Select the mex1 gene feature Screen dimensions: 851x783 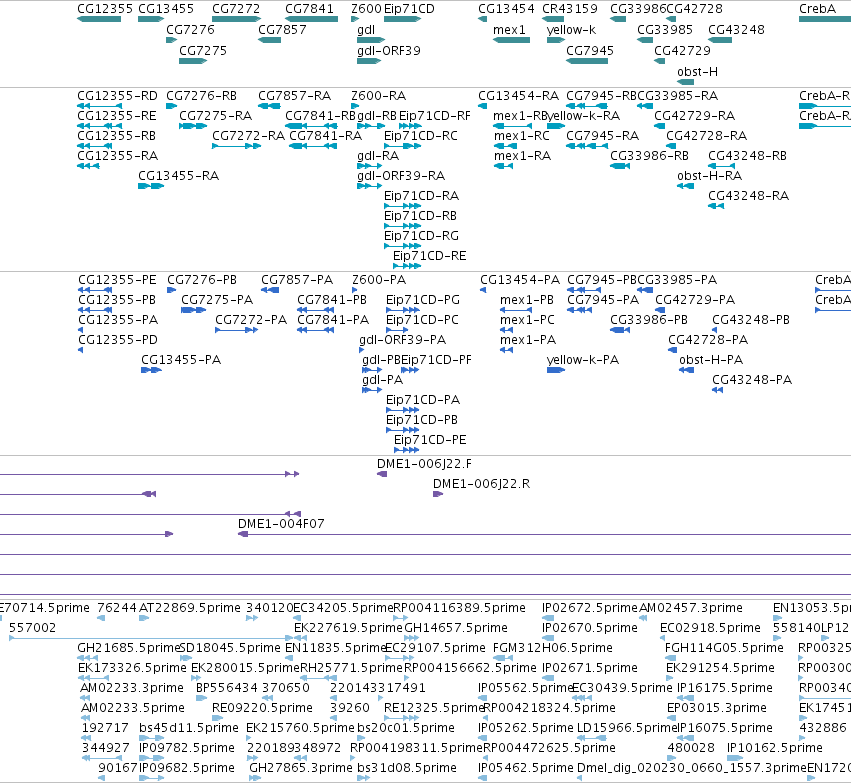[511, 40]
